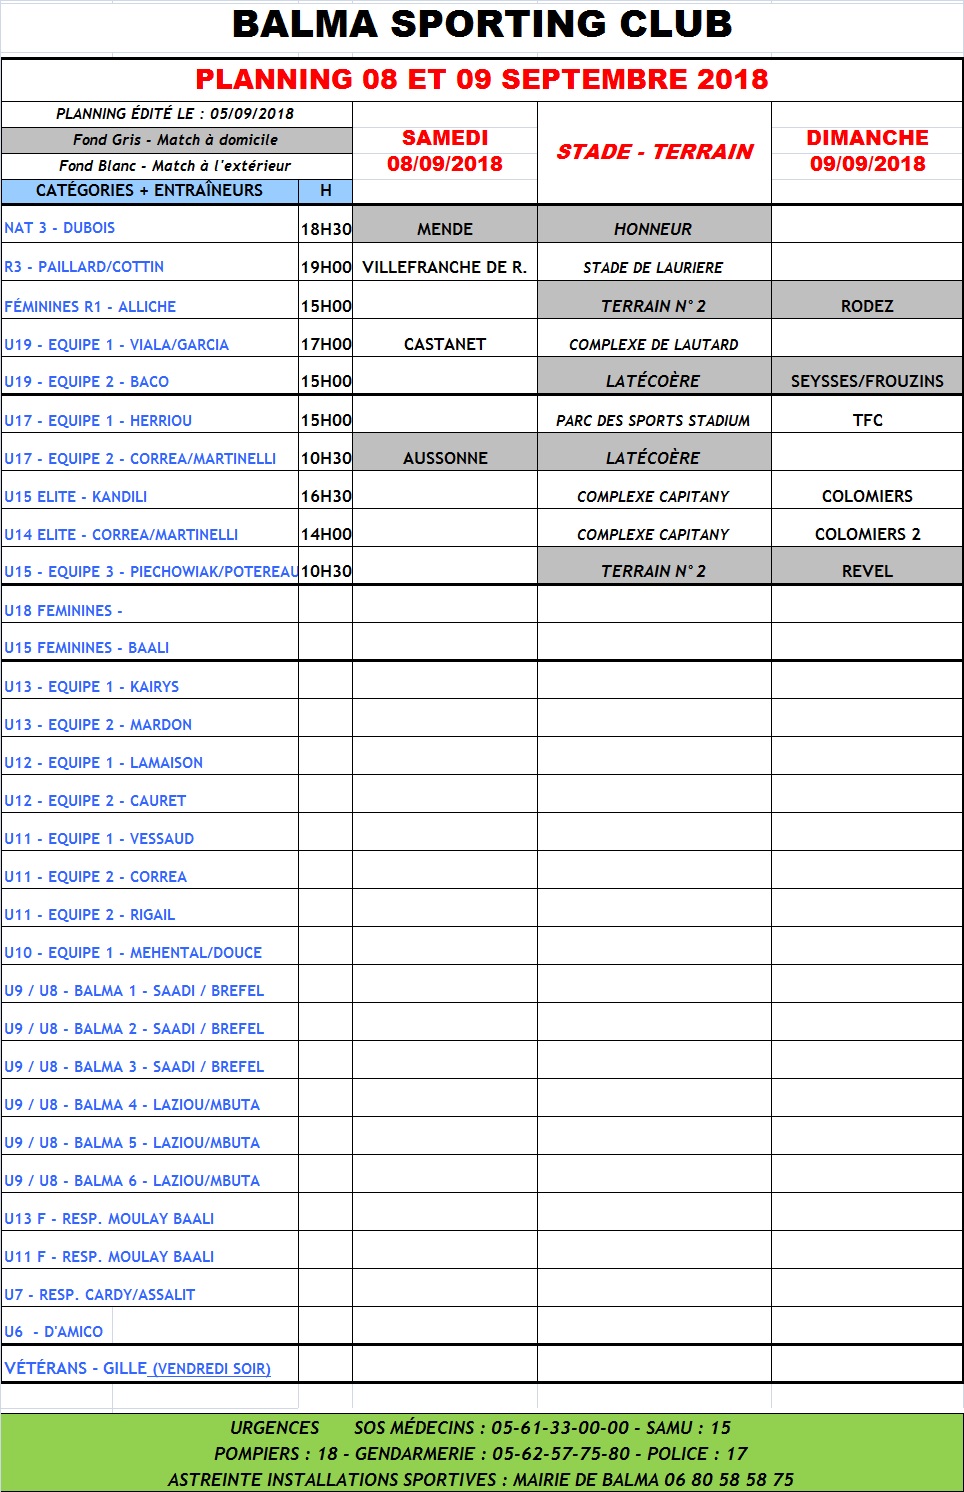Click the DIMANCHE 09/09/2018 header

[x=867, y=151]
